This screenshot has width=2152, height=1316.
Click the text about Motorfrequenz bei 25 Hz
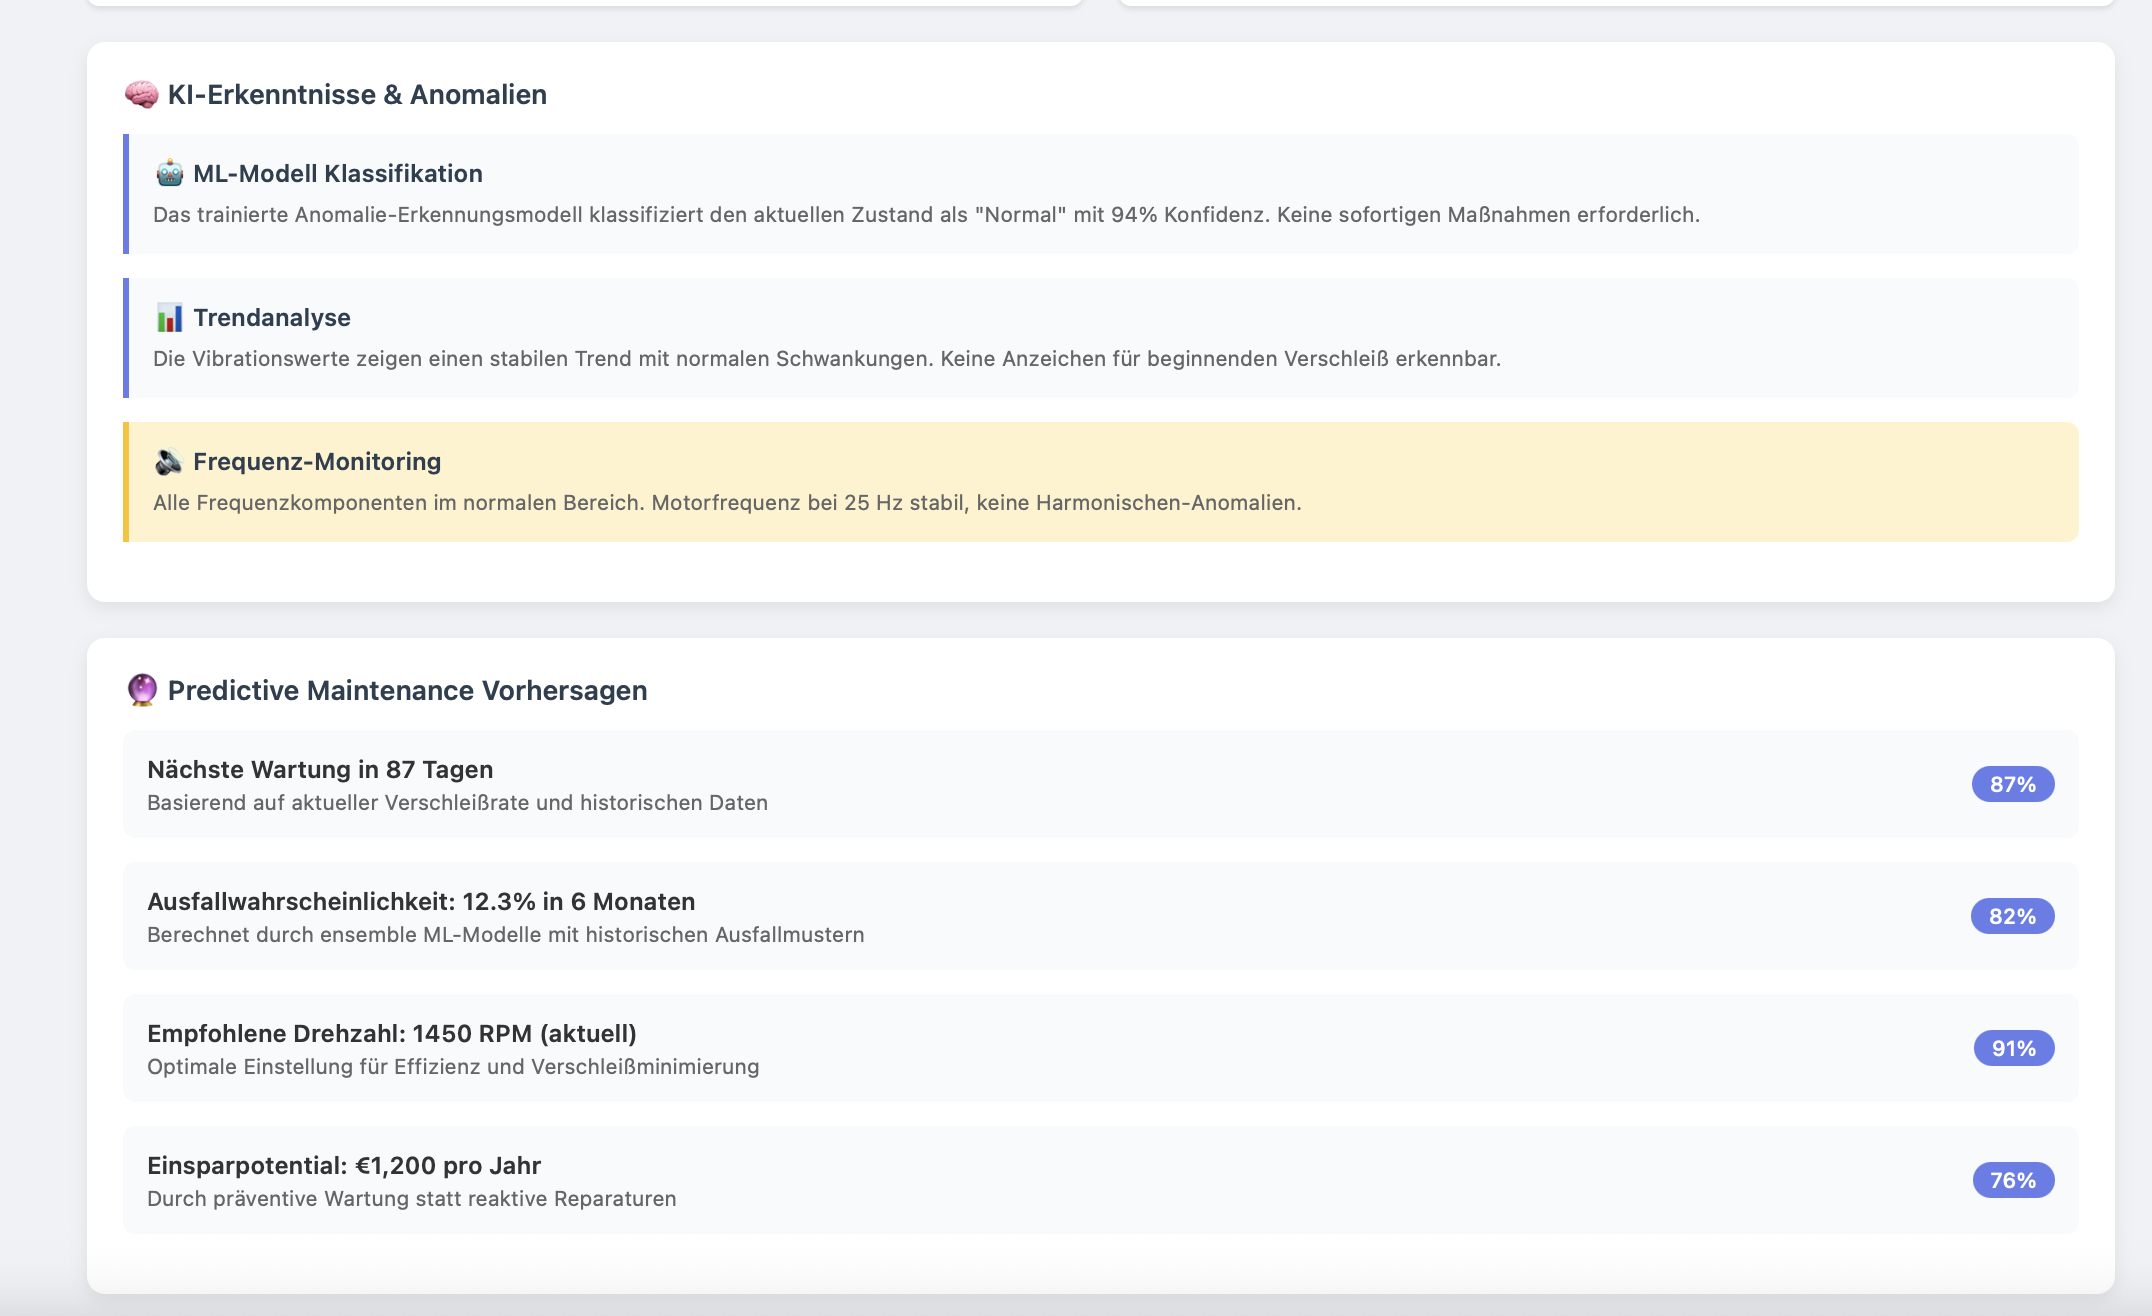coord(727,503)
